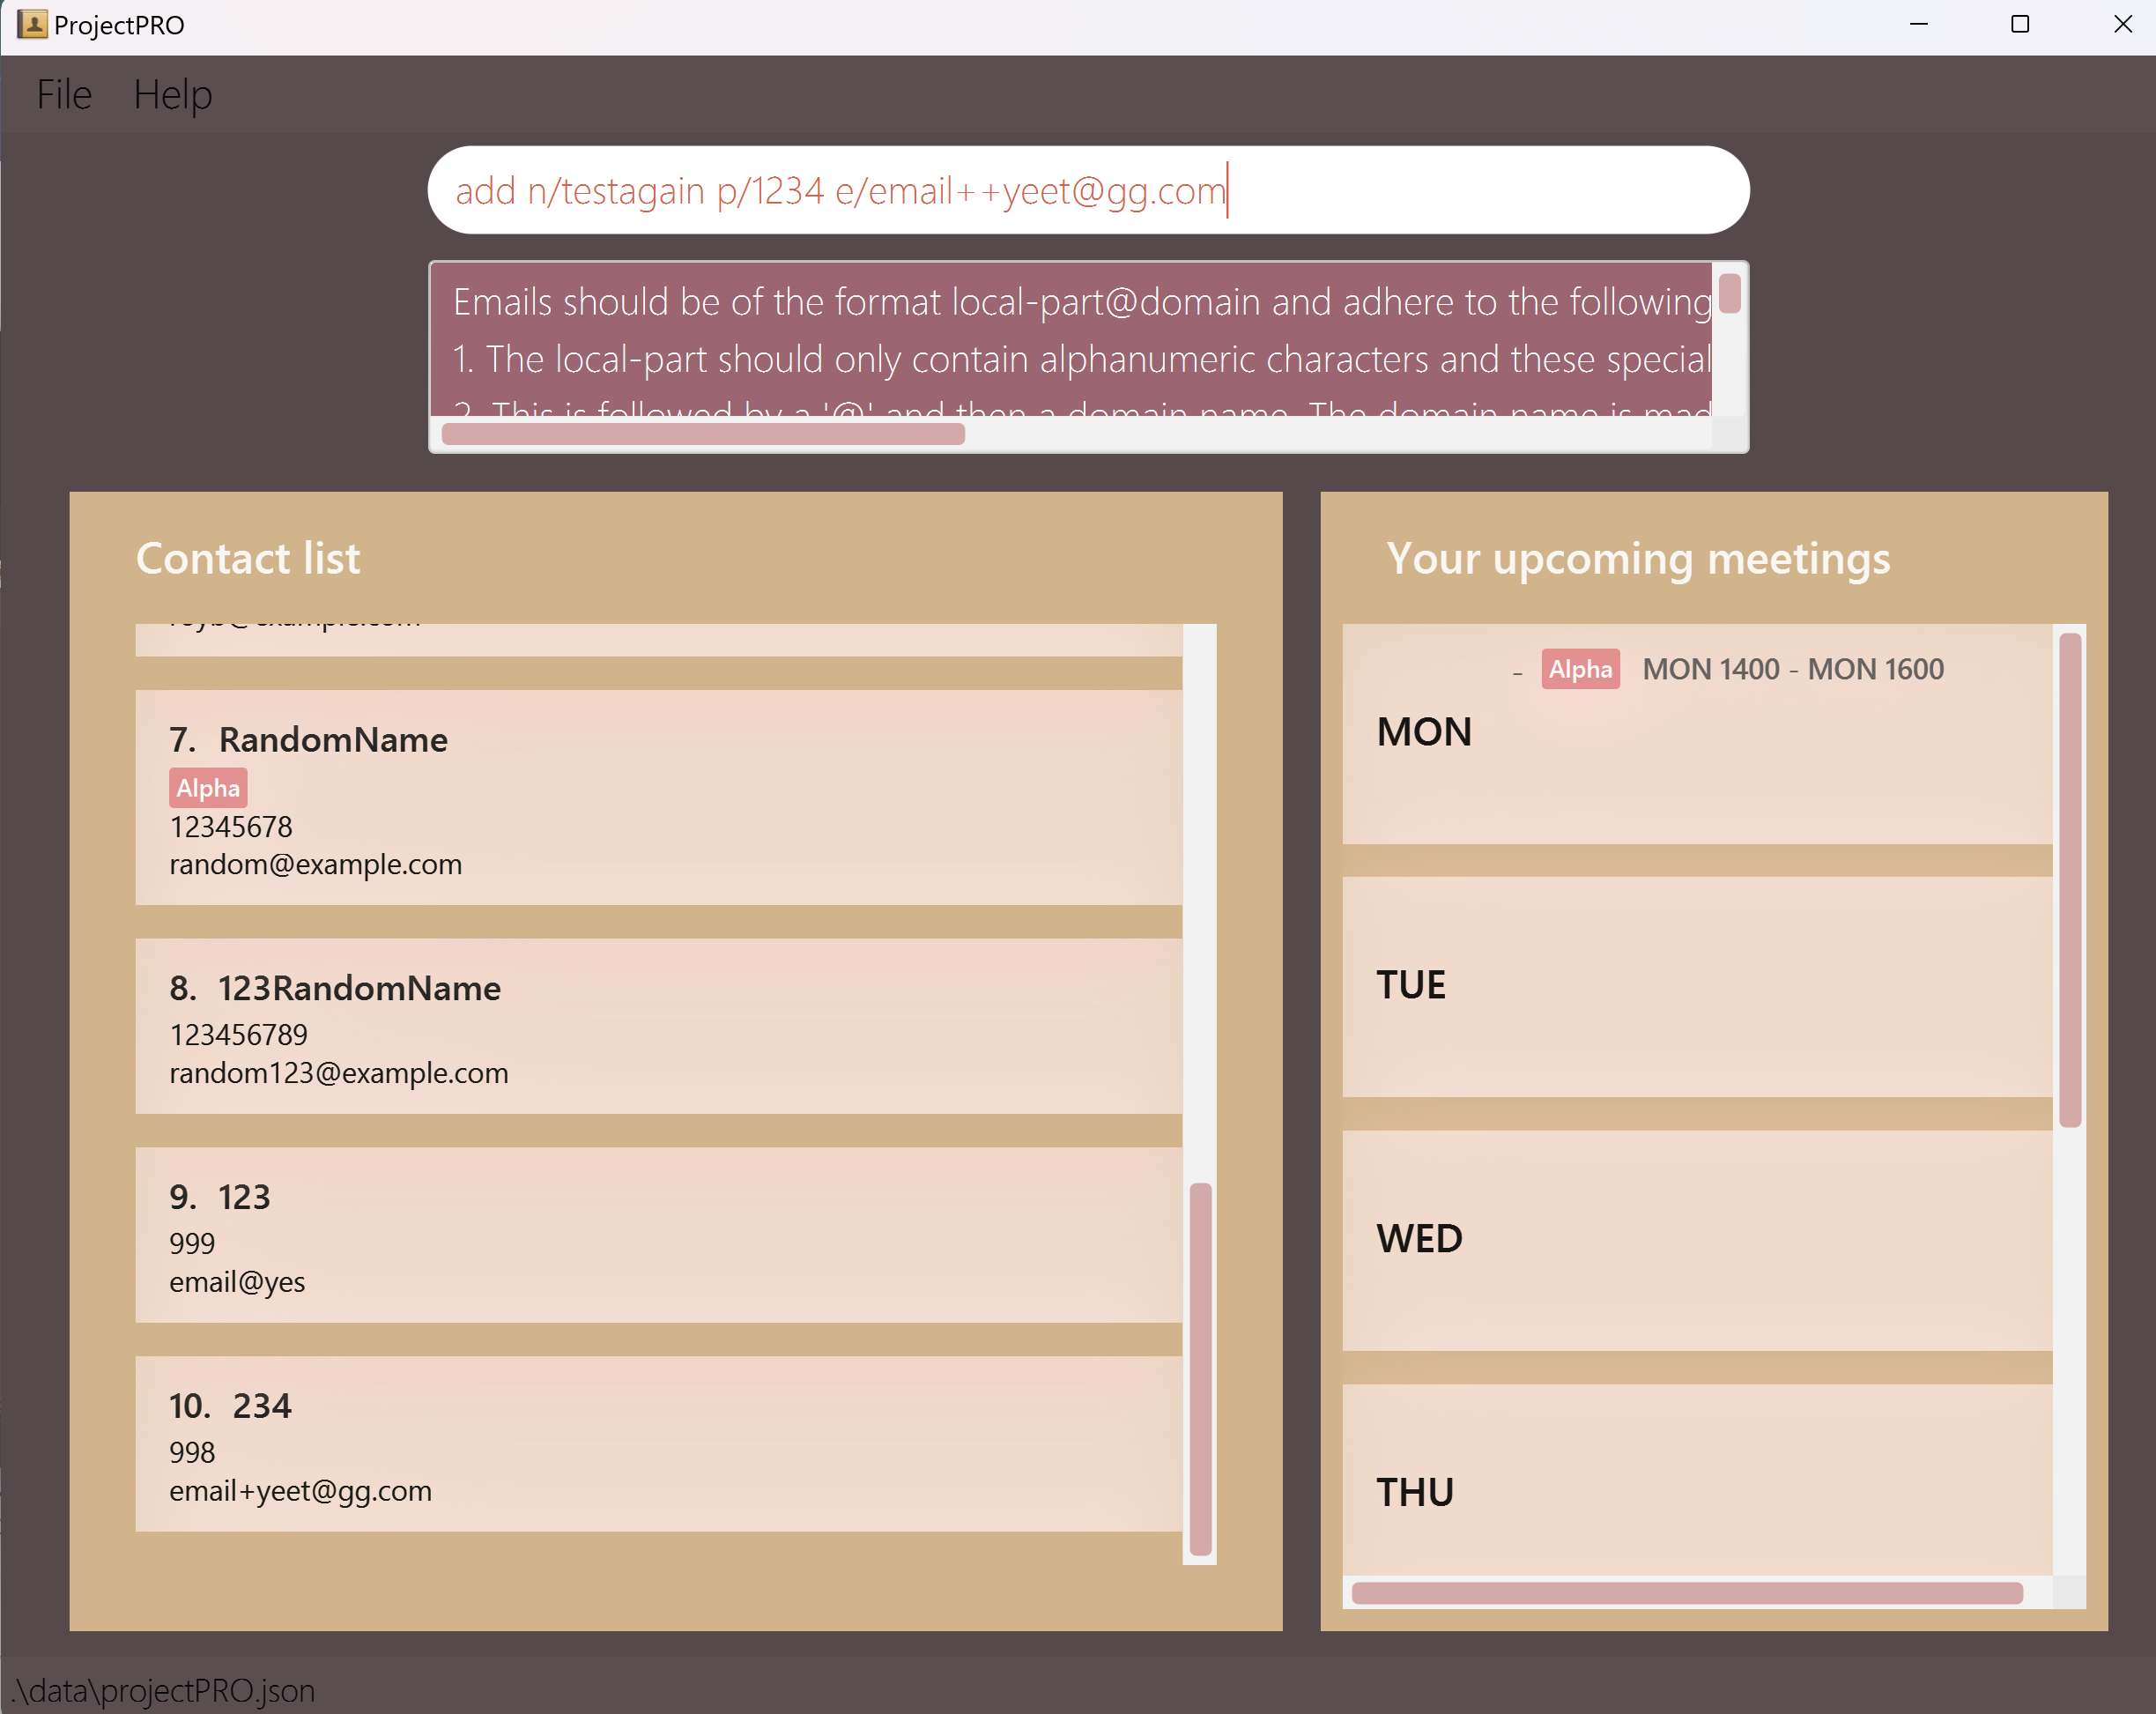Click the meetings panel horizontal scrollbar thumb
The height and width of the screenshot is (1714, 2156).
coord(1686,1593)
